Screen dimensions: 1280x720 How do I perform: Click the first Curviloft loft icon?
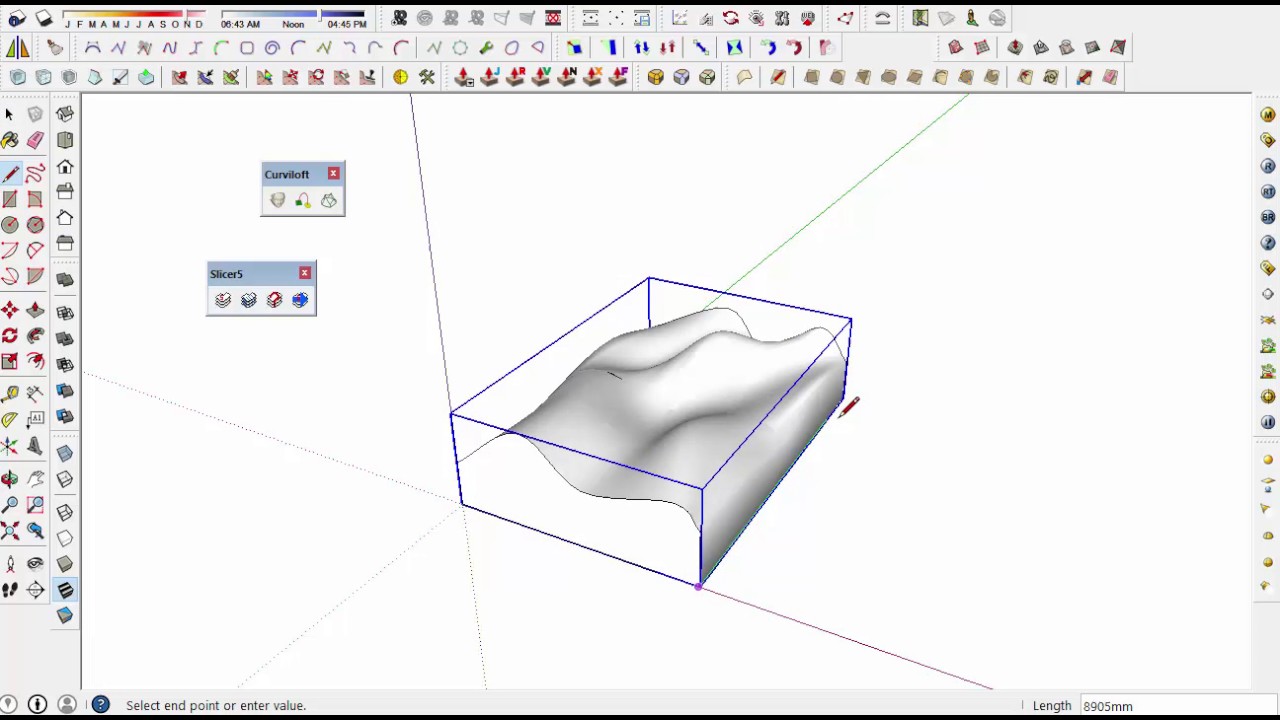(277, 201)
